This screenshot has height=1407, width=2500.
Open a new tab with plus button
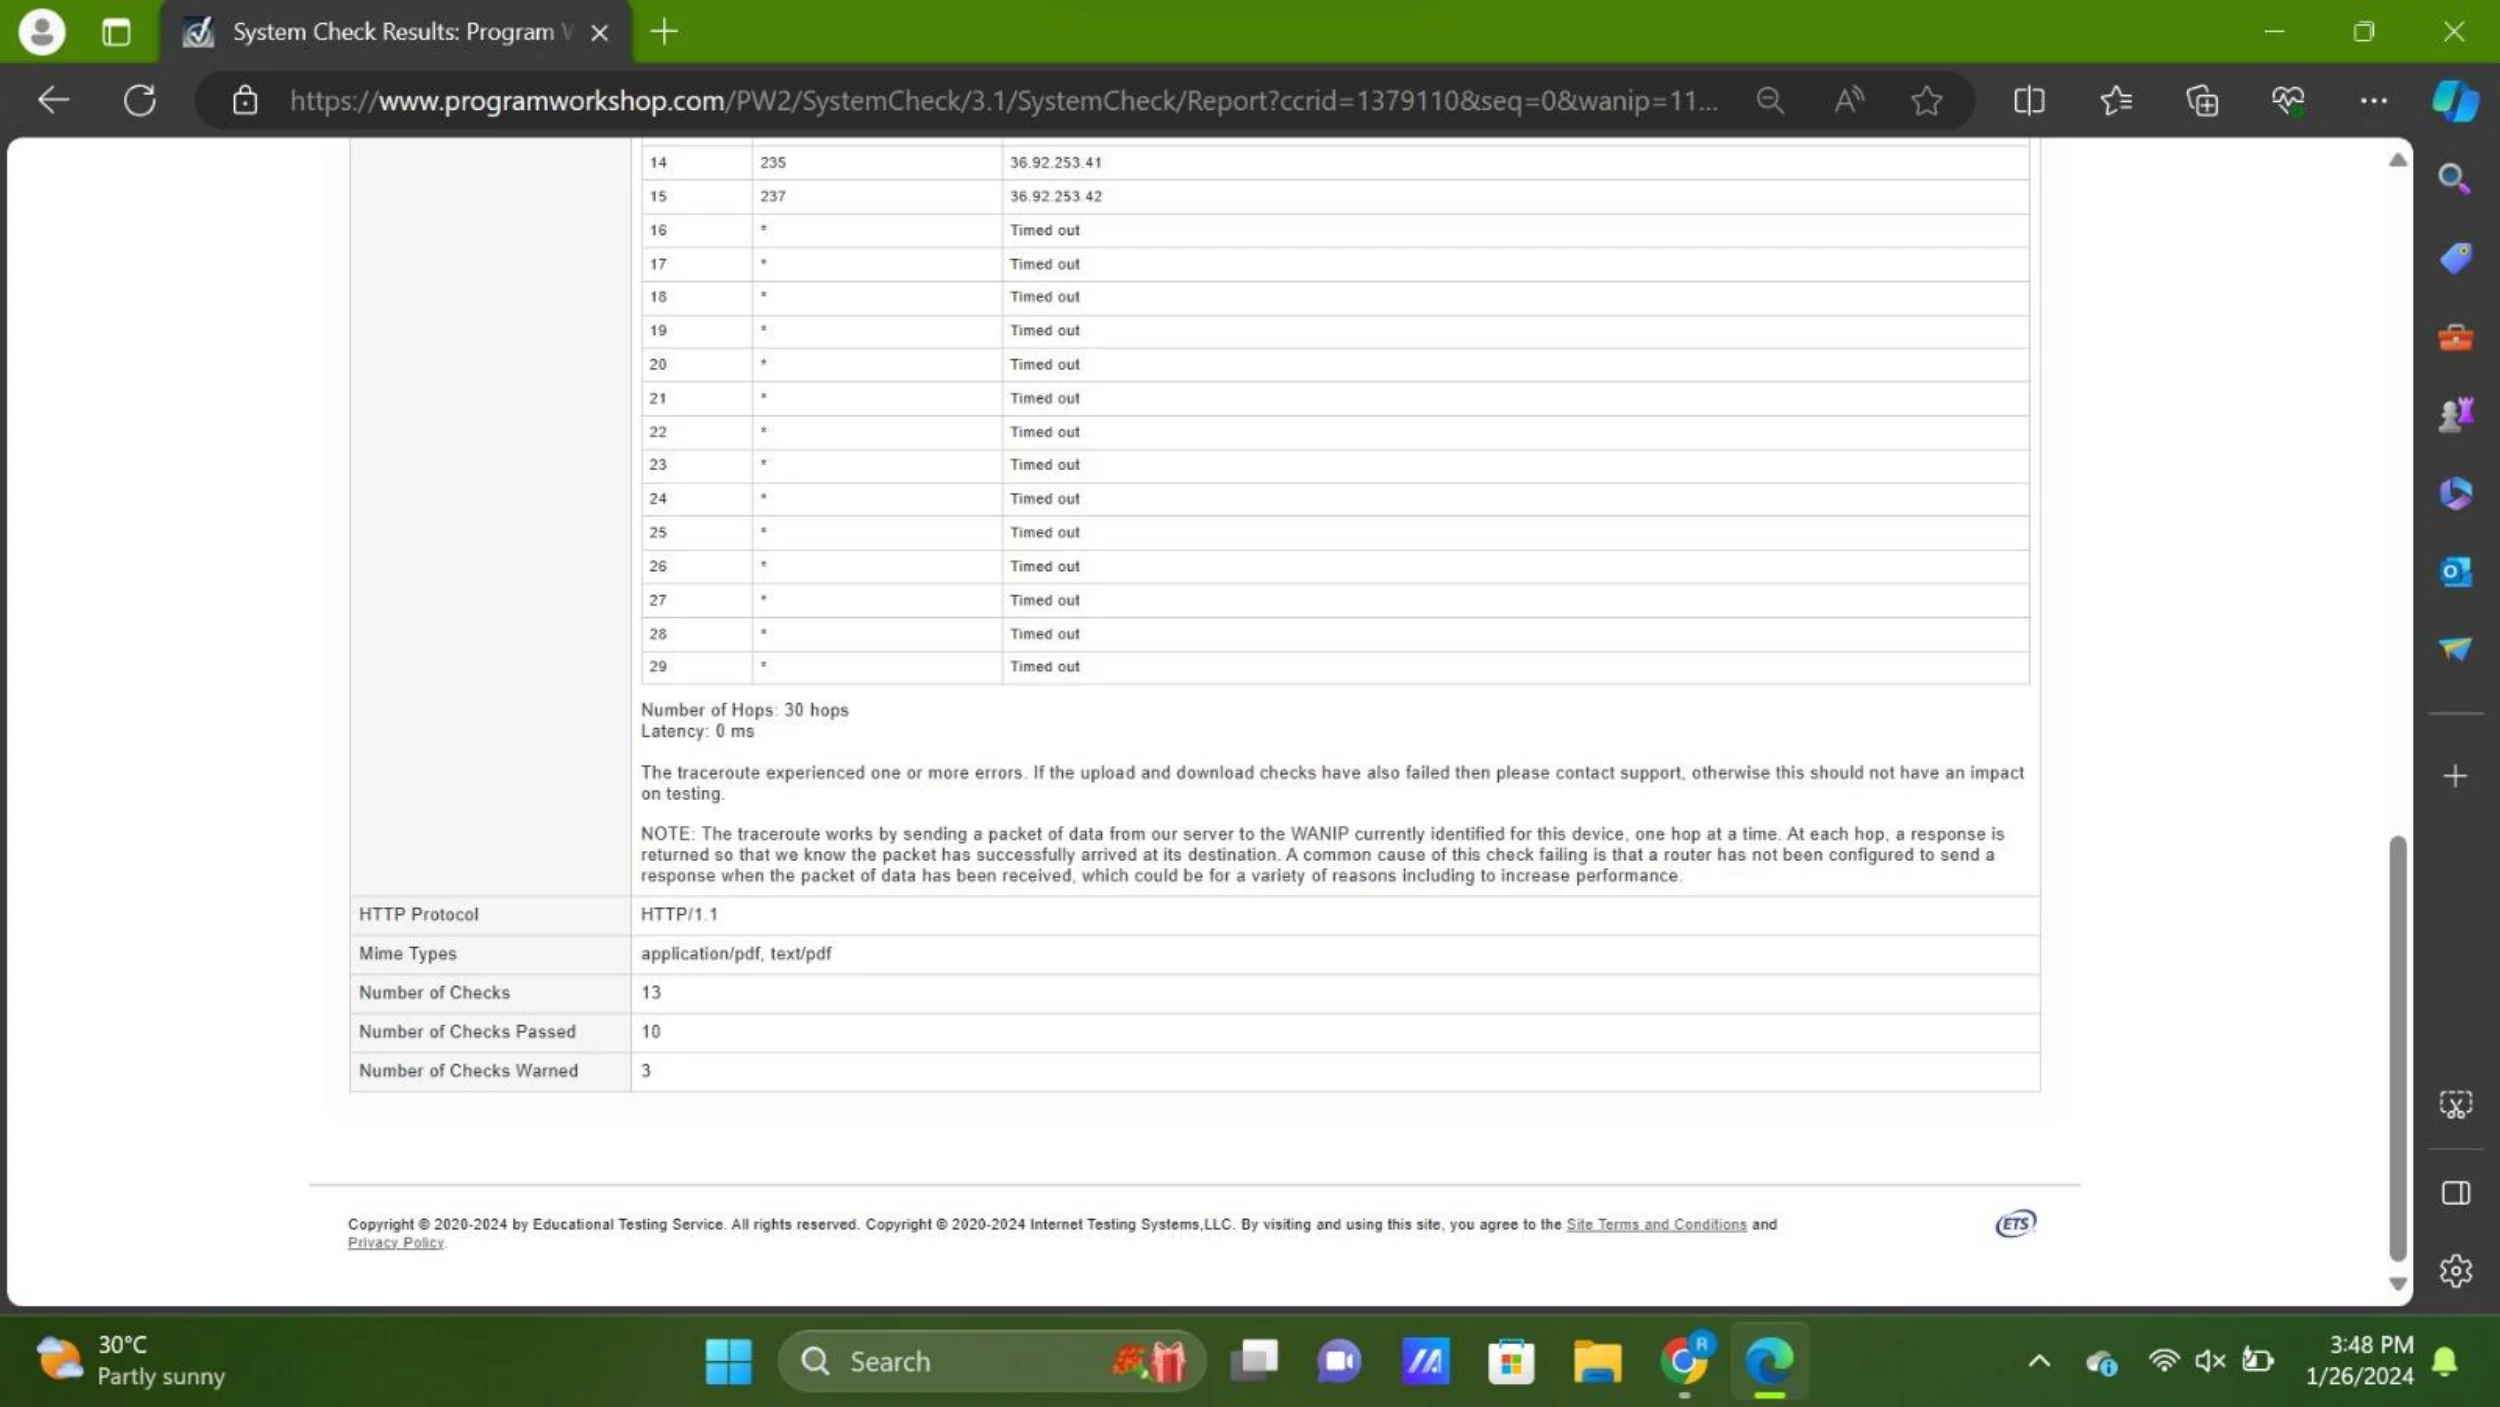tap(664, 32)
